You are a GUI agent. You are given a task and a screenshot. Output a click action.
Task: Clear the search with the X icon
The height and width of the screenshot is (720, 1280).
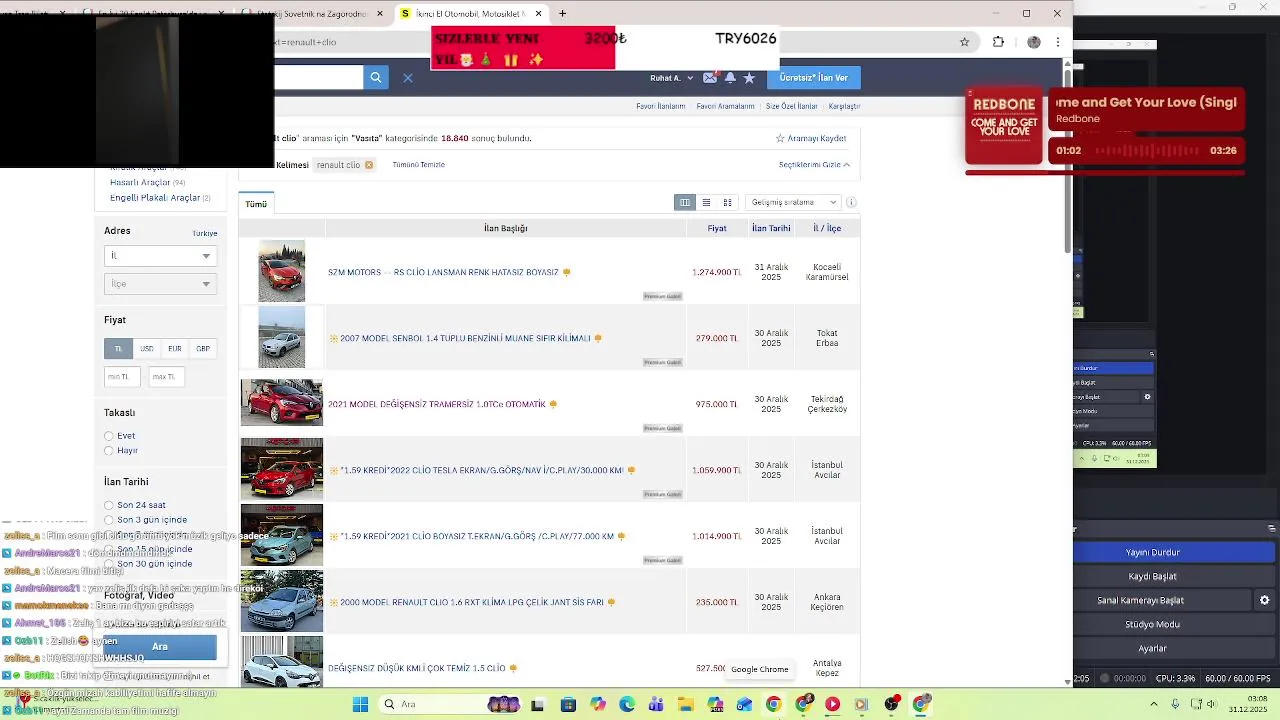tap(408, 78)
